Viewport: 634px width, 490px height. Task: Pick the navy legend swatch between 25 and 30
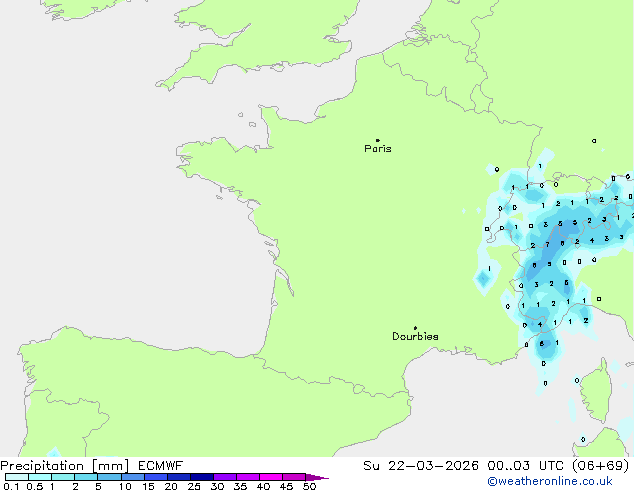click(202, 477)
